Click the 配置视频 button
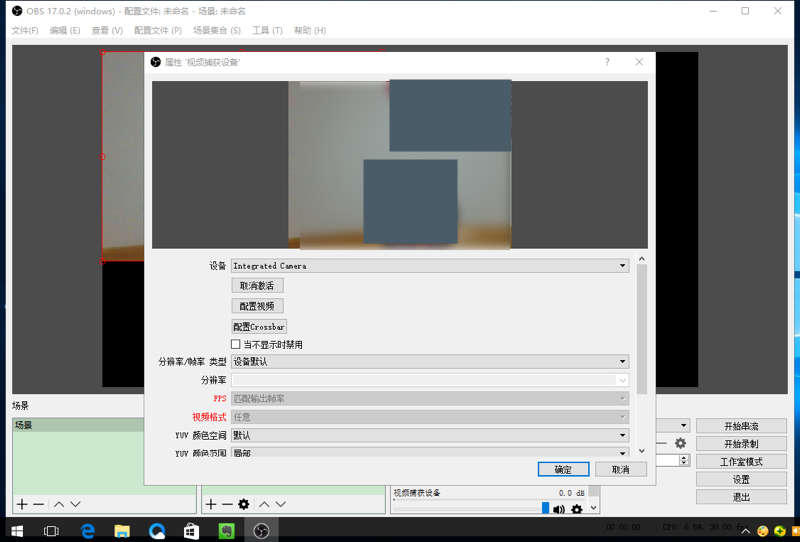 click(x=257, y=306)
